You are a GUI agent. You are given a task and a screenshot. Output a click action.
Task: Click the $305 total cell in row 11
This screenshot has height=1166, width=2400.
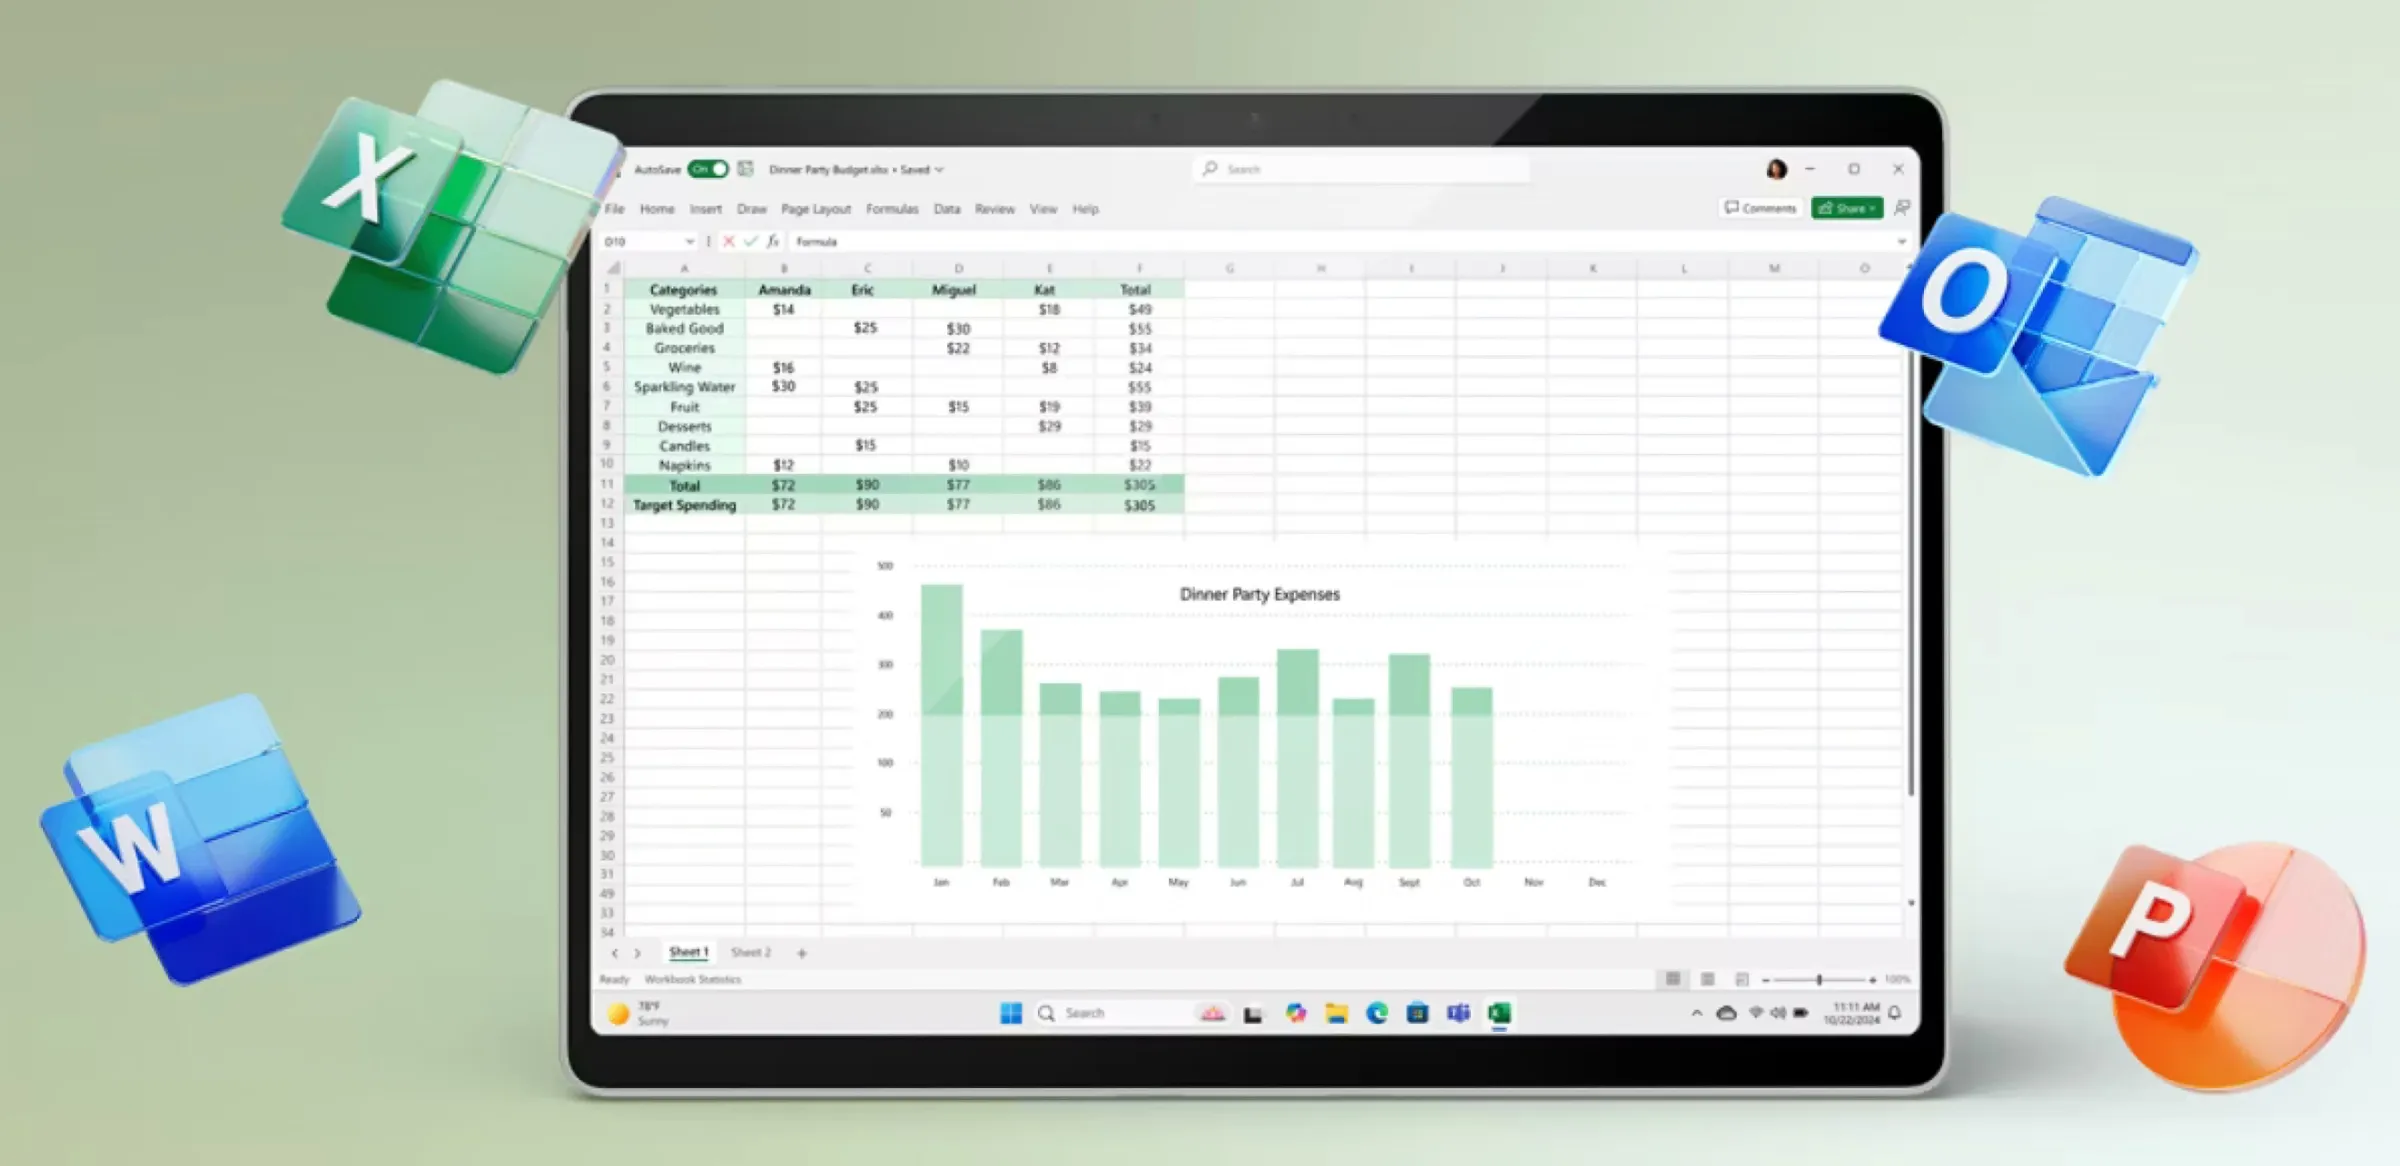click(1139, 485)
